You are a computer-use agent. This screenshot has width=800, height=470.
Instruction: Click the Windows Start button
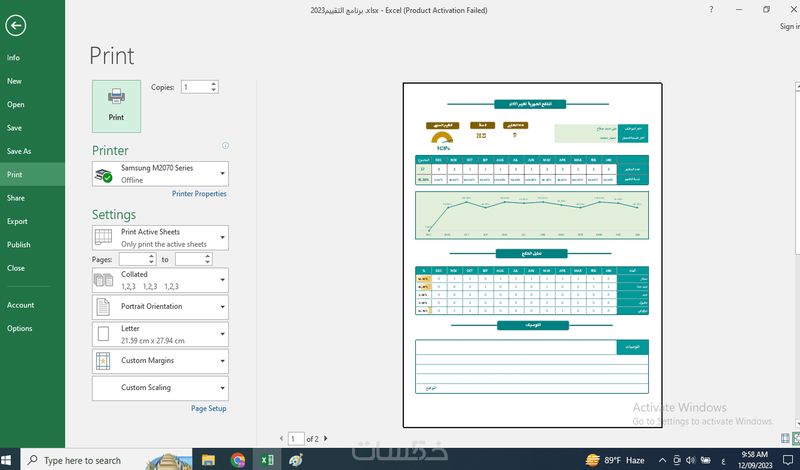(x=9, y=460)
